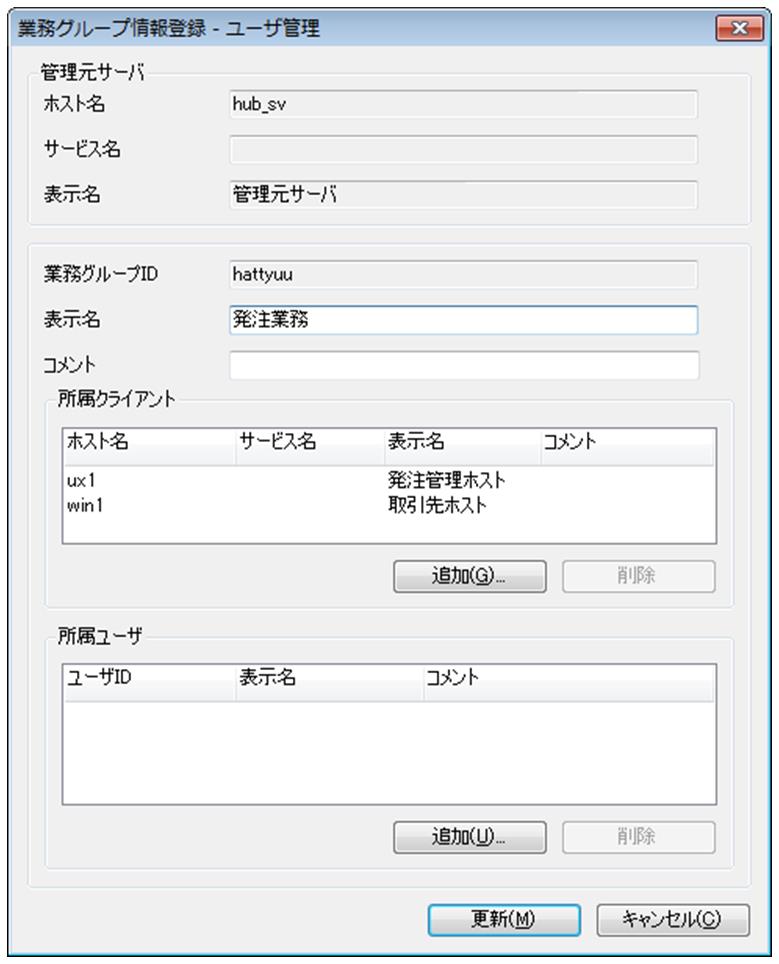Close the 業務グループ情報登録 dialog window
This screenshot has height=964, width=779.
click(740, 28)
